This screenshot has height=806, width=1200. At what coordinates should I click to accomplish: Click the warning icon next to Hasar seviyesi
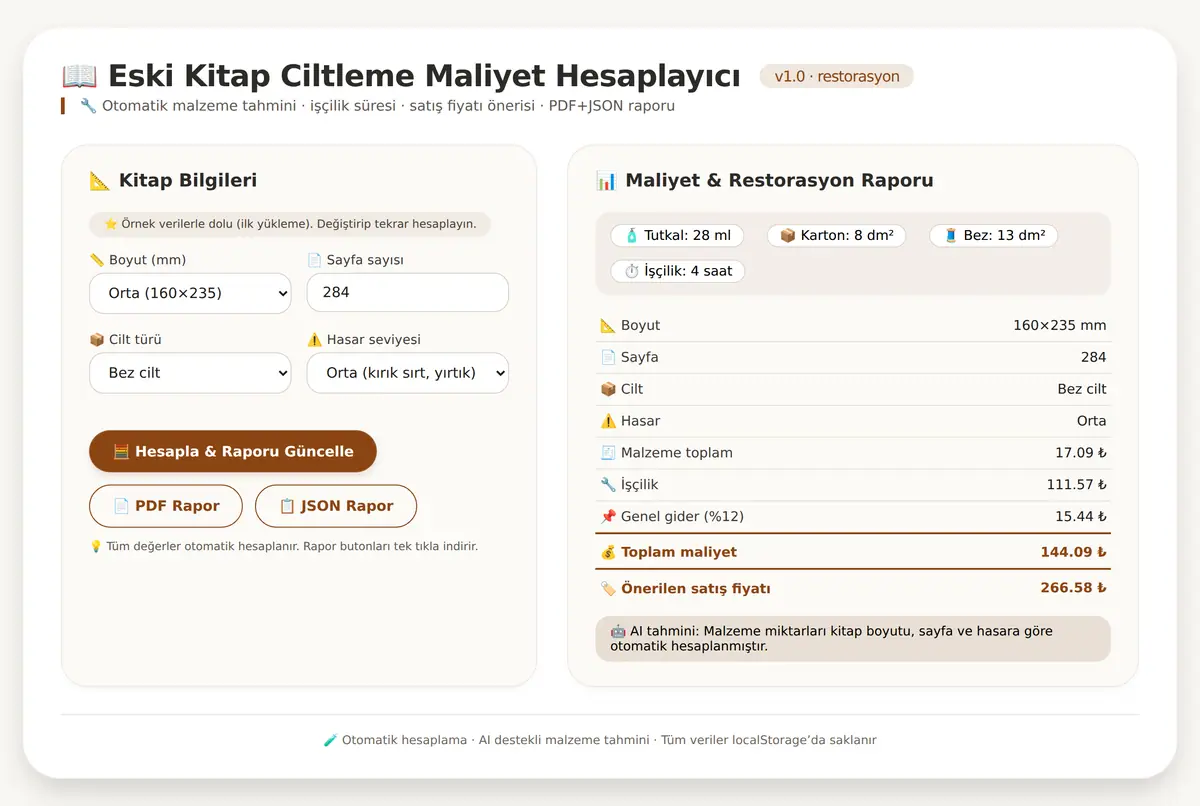[315, 340]
